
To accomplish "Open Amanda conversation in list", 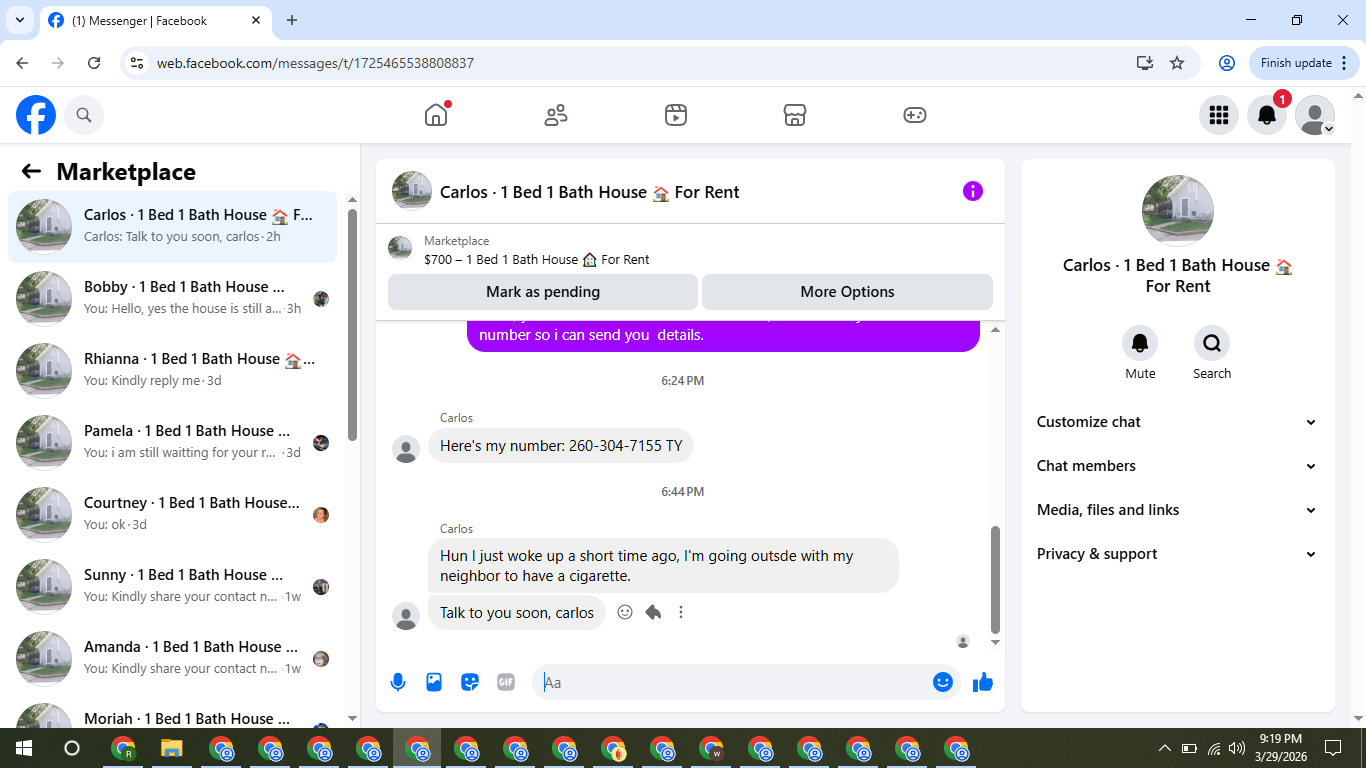I will tap(173, 659).
